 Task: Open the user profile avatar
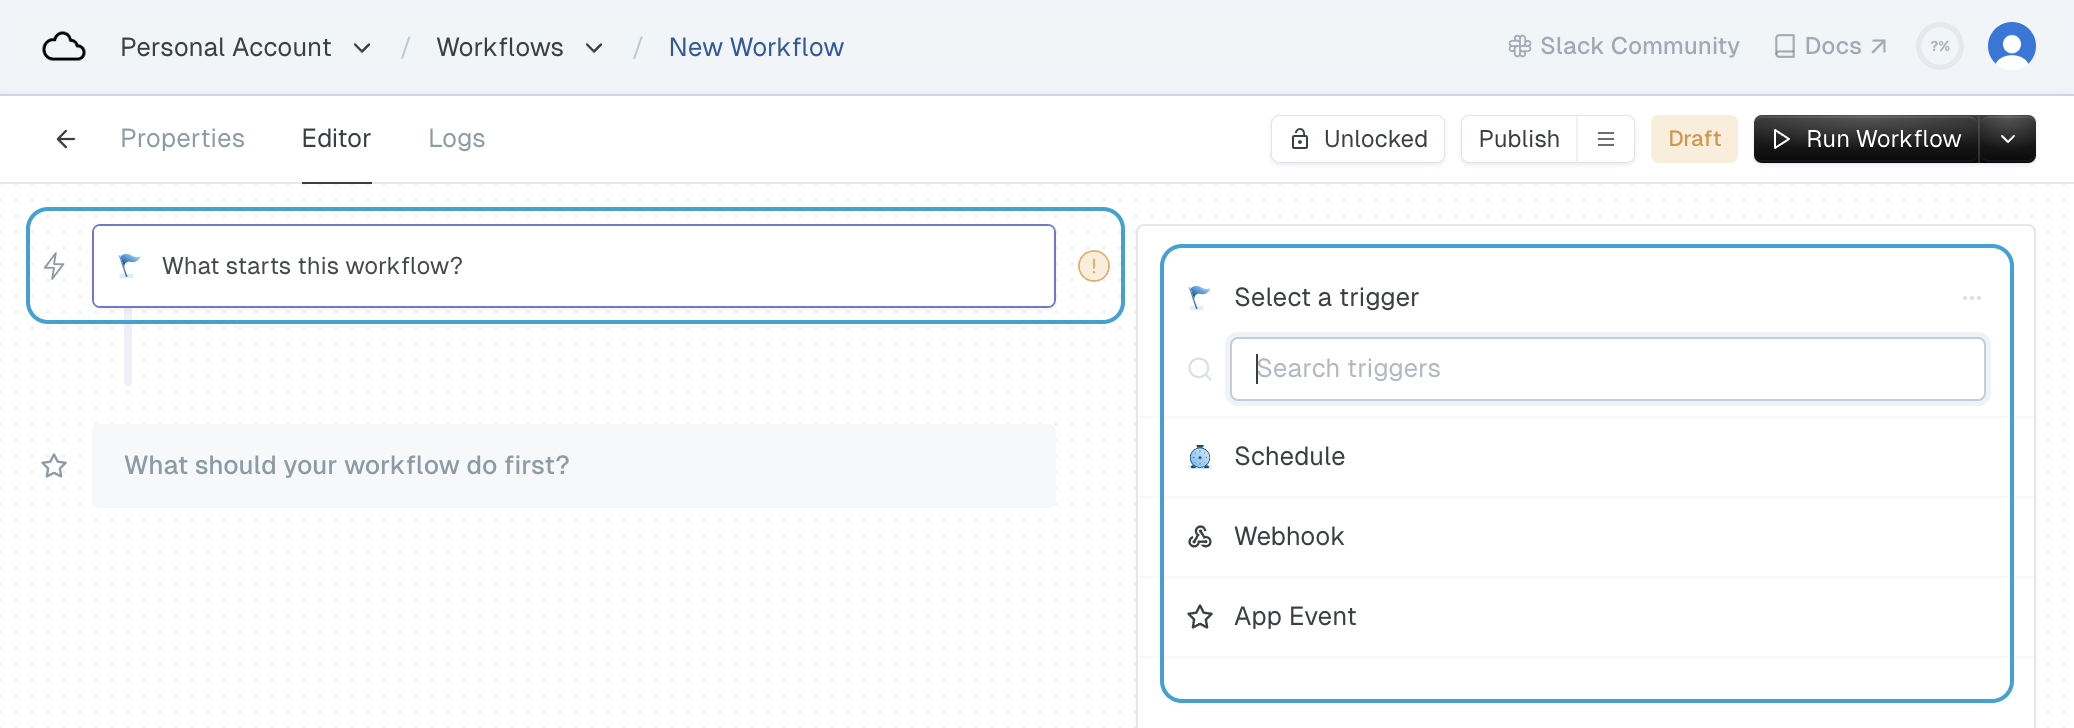(2011, 46)
